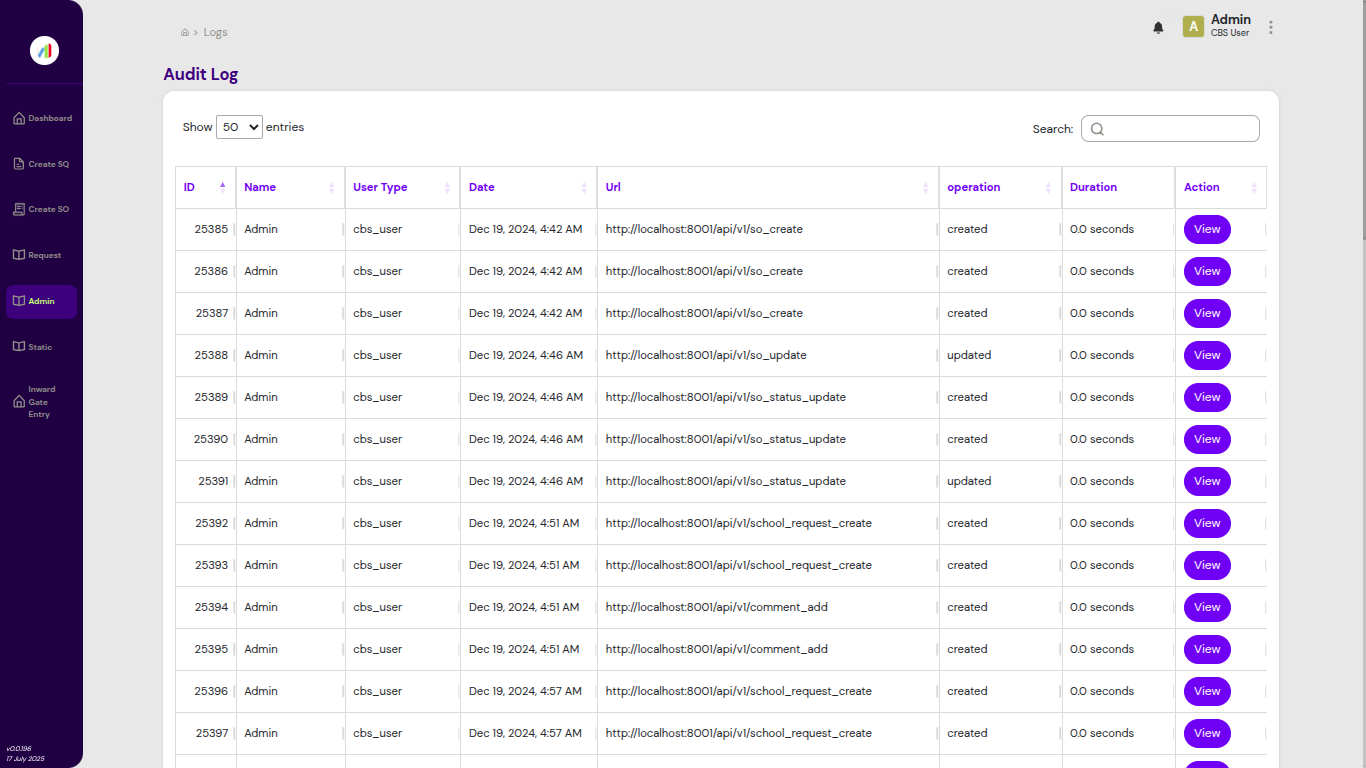
Task: Select Admin in the sidebar menu
Action: coord(40,300)
